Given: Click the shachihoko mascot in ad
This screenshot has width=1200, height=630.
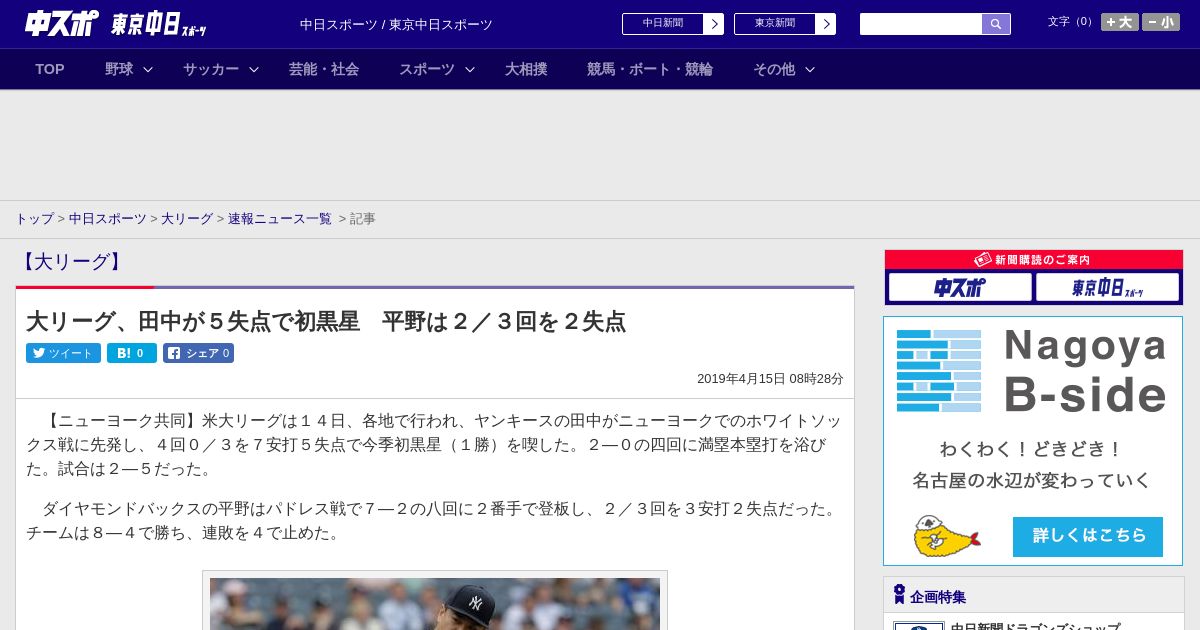Looking at the screenshot, I should pos(946,537).
